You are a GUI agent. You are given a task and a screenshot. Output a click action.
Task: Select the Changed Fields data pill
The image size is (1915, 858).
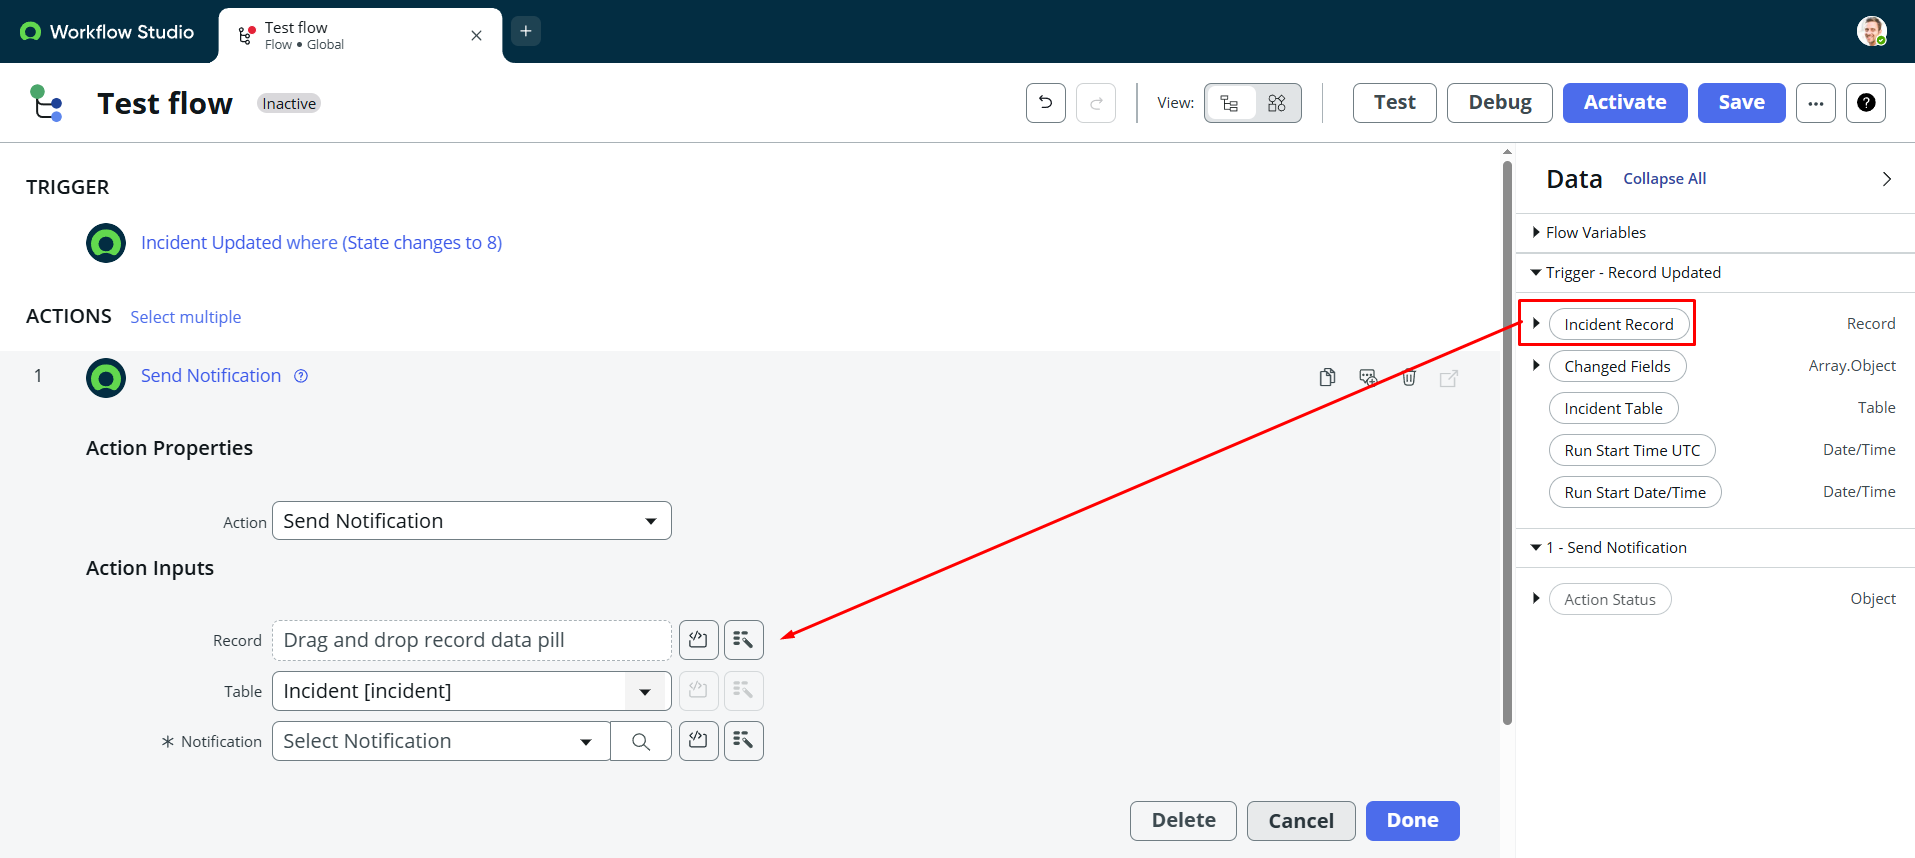[1618, 366]
